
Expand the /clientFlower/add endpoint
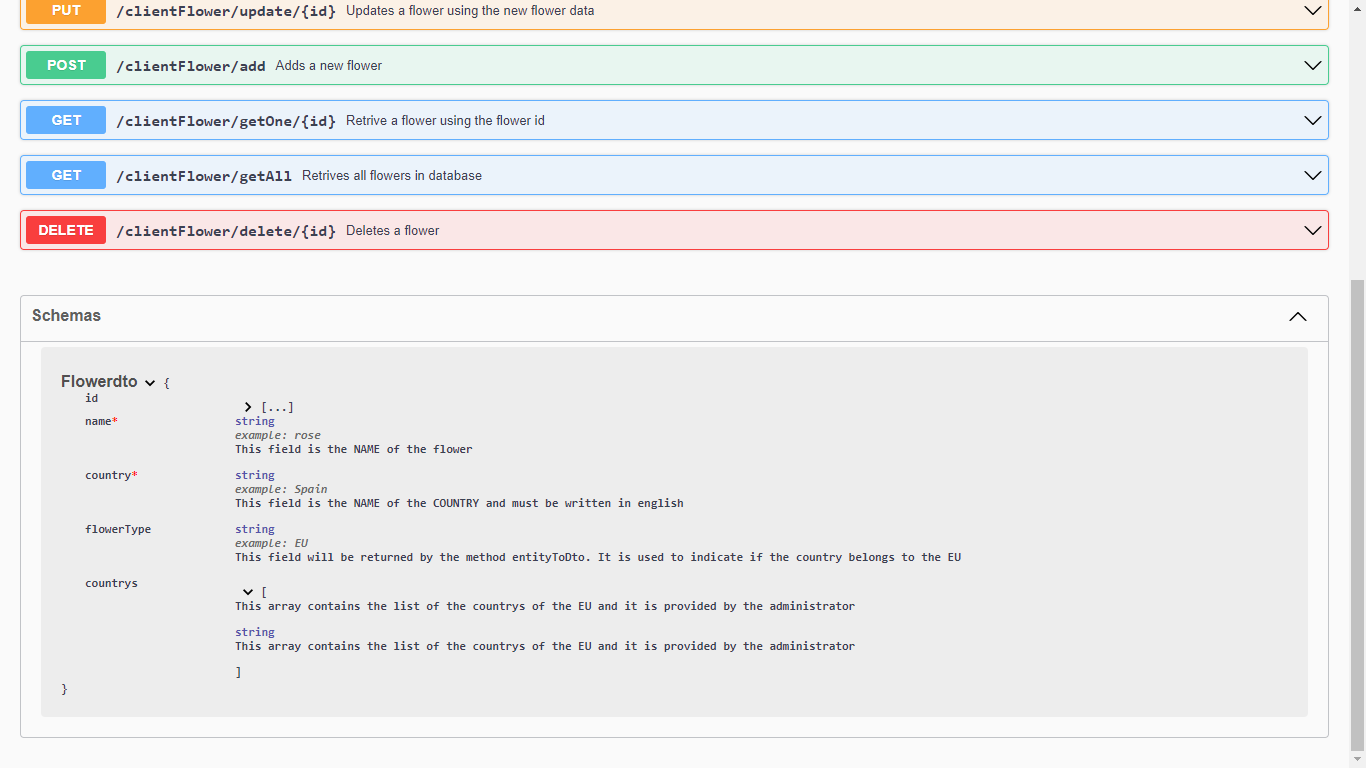1312,65
